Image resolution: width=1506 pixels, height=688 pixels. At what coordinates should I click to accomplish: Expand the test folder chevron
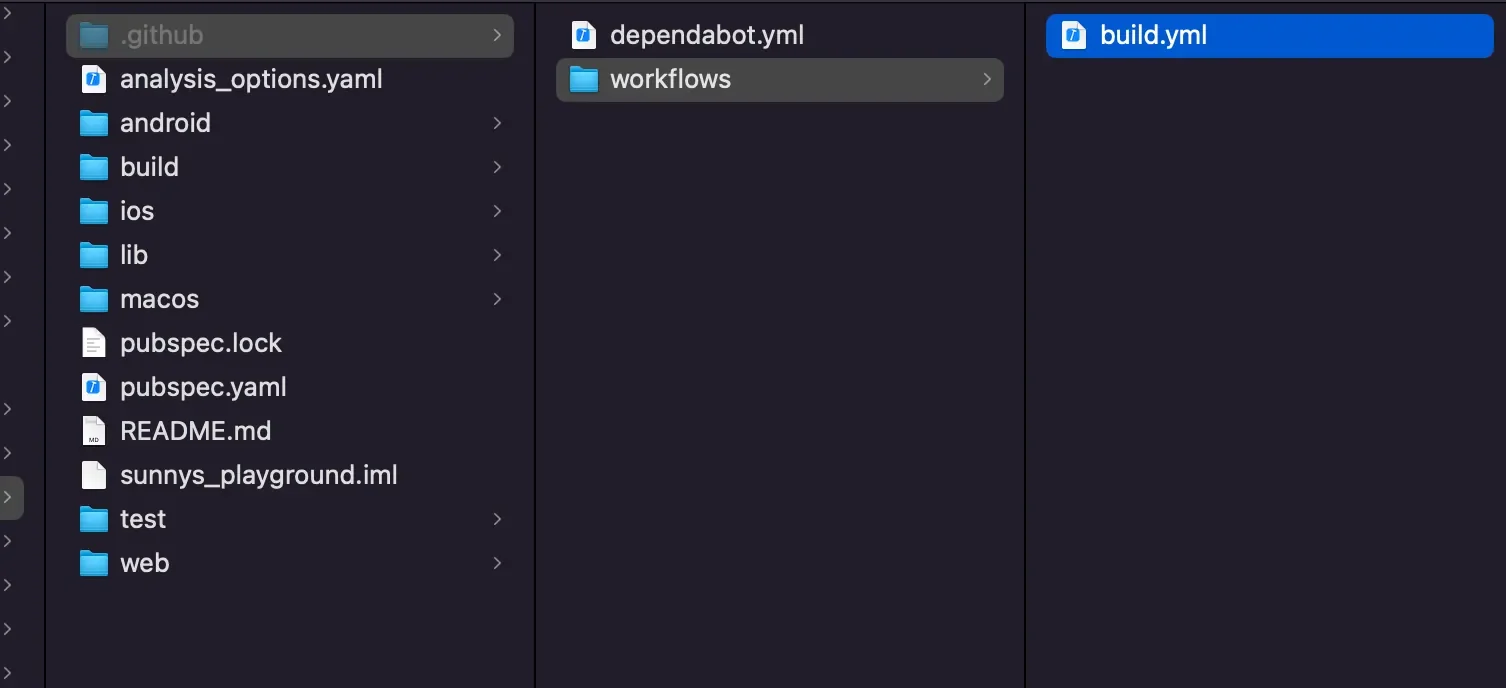(497, 519)
